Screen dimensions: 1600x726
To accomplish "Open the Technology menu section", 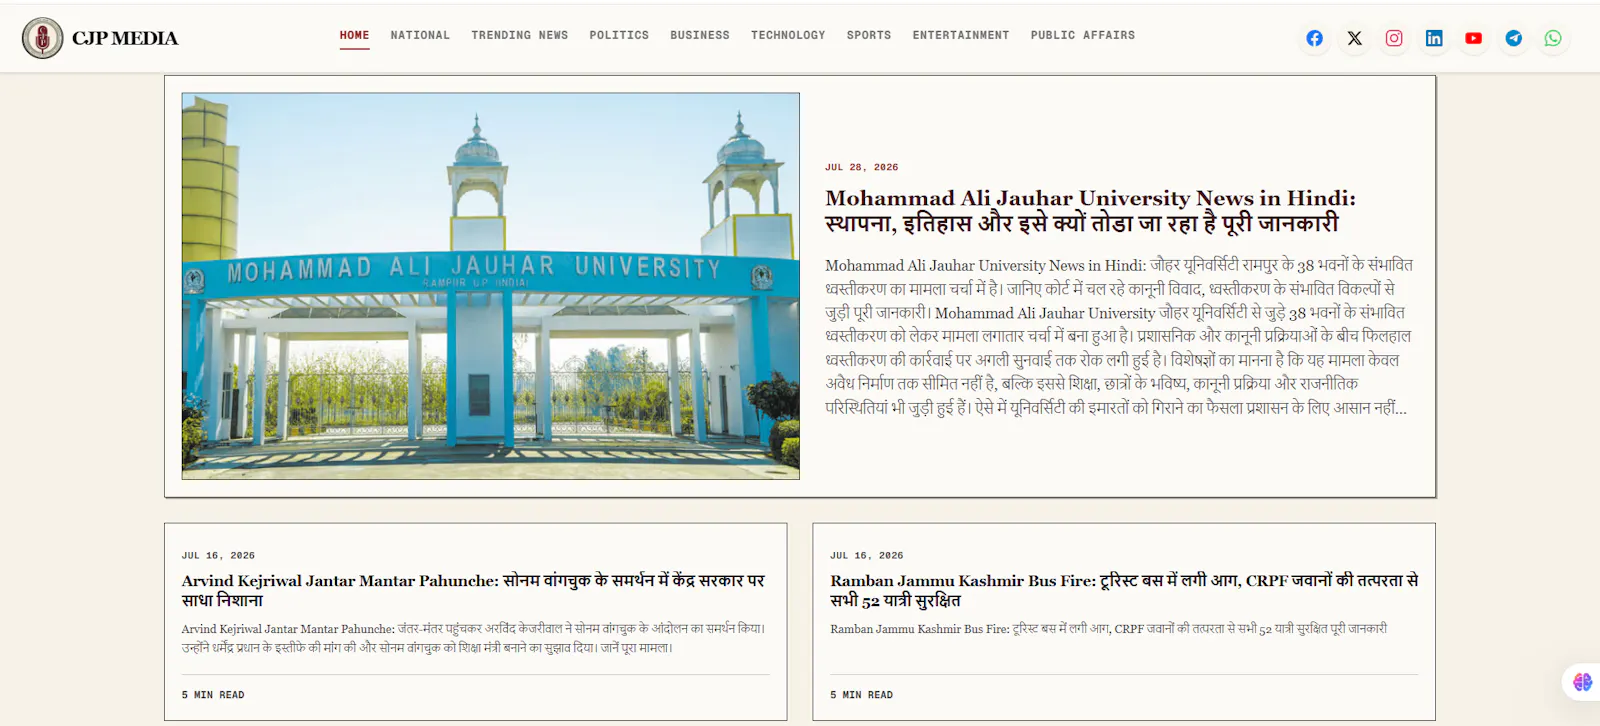I will (788, 35).
